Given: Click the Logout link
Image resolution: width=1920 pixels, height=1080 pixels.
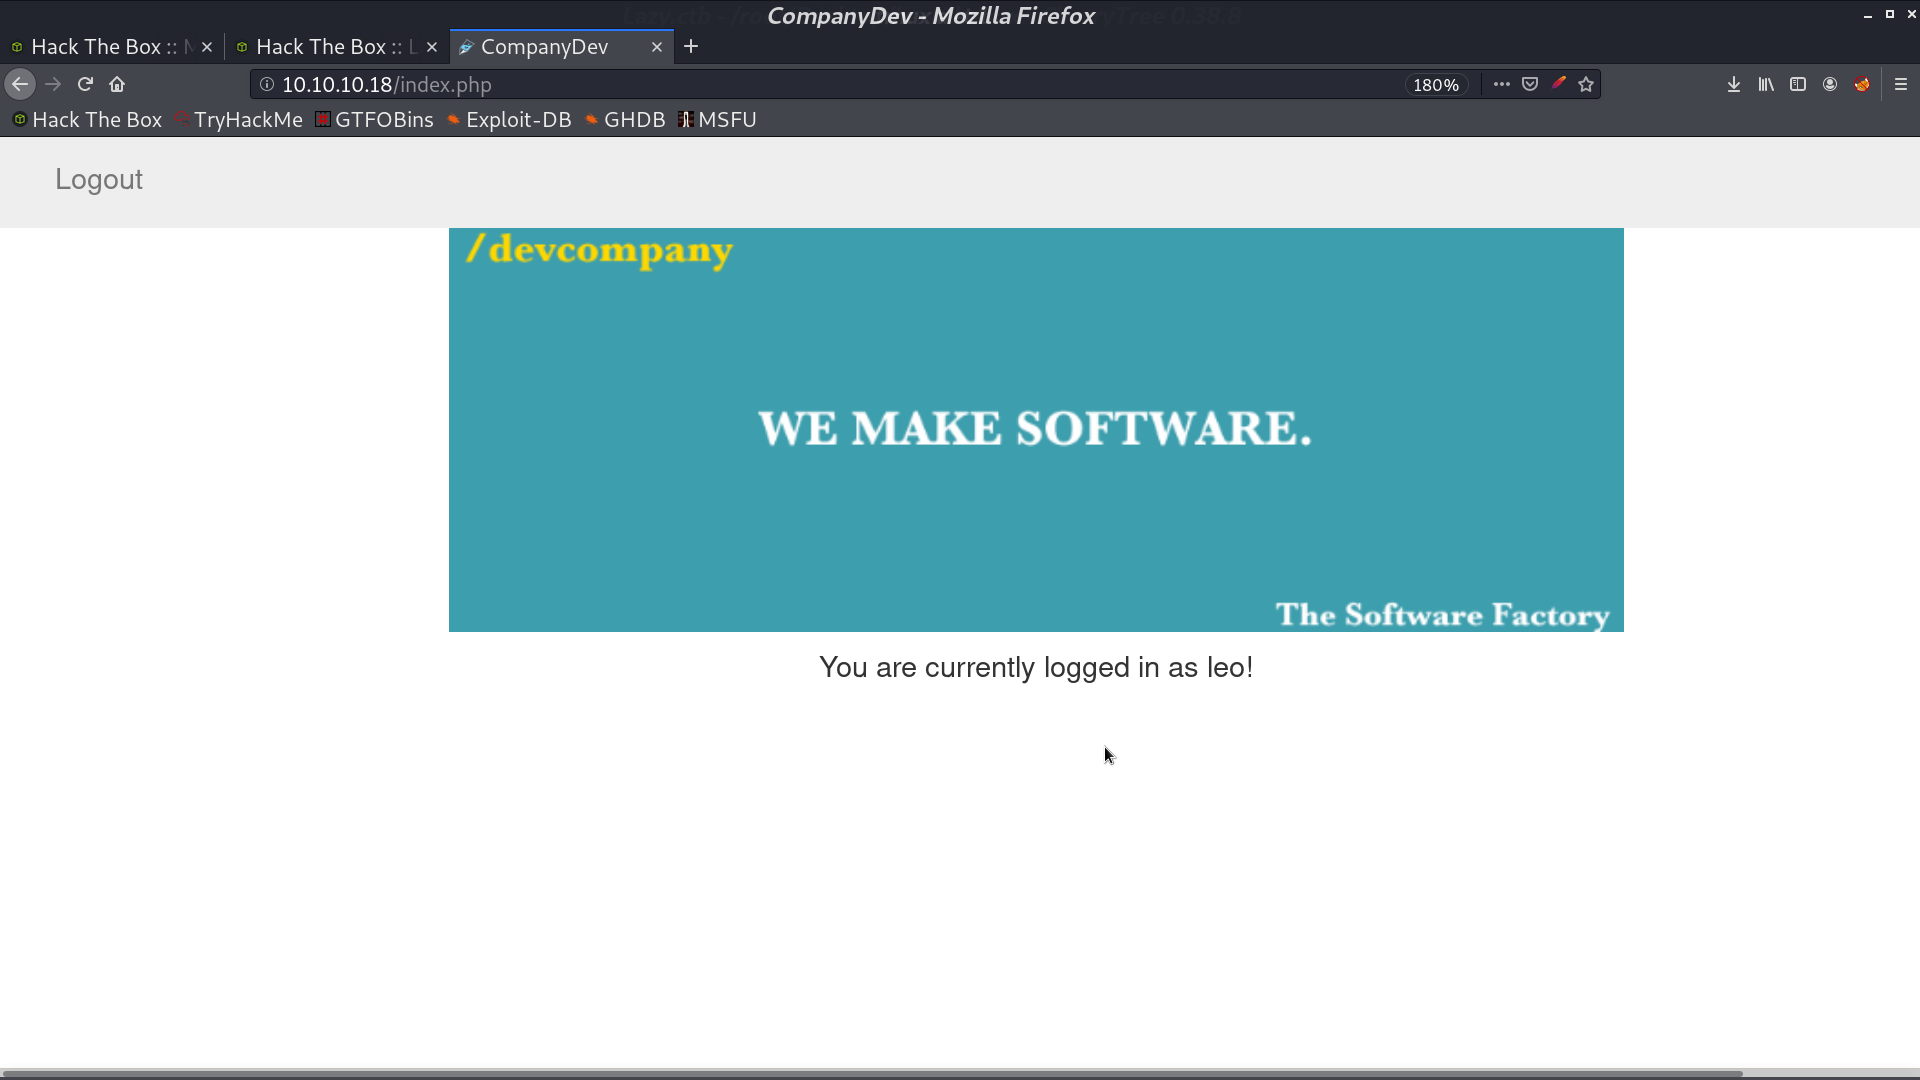Looking at the screenshot, I should click(x=99, y=180).
